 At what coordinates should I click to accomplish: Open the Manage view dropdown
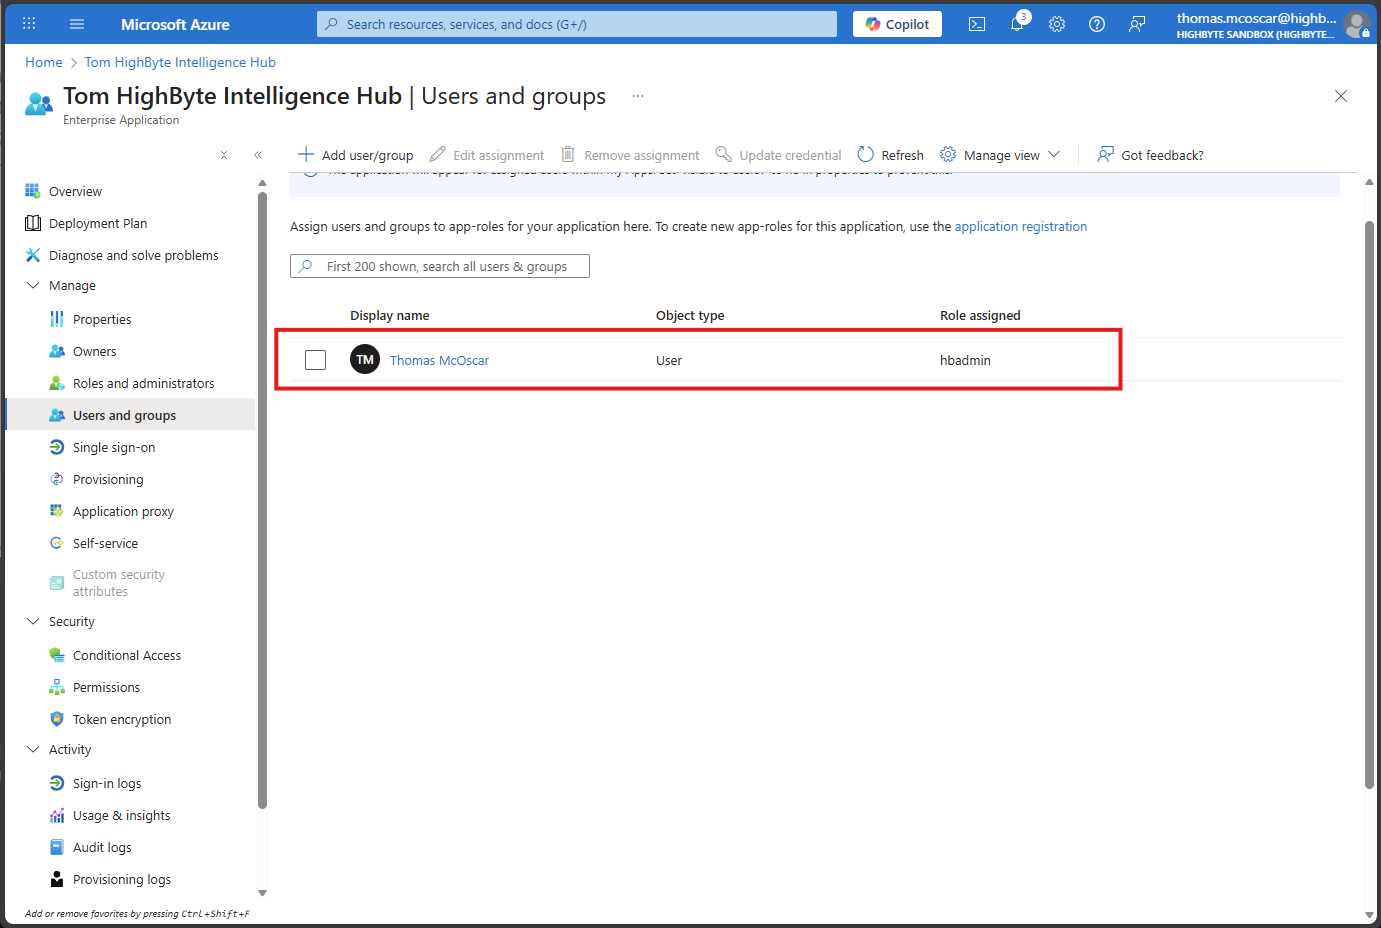[x=1000, y=155]
